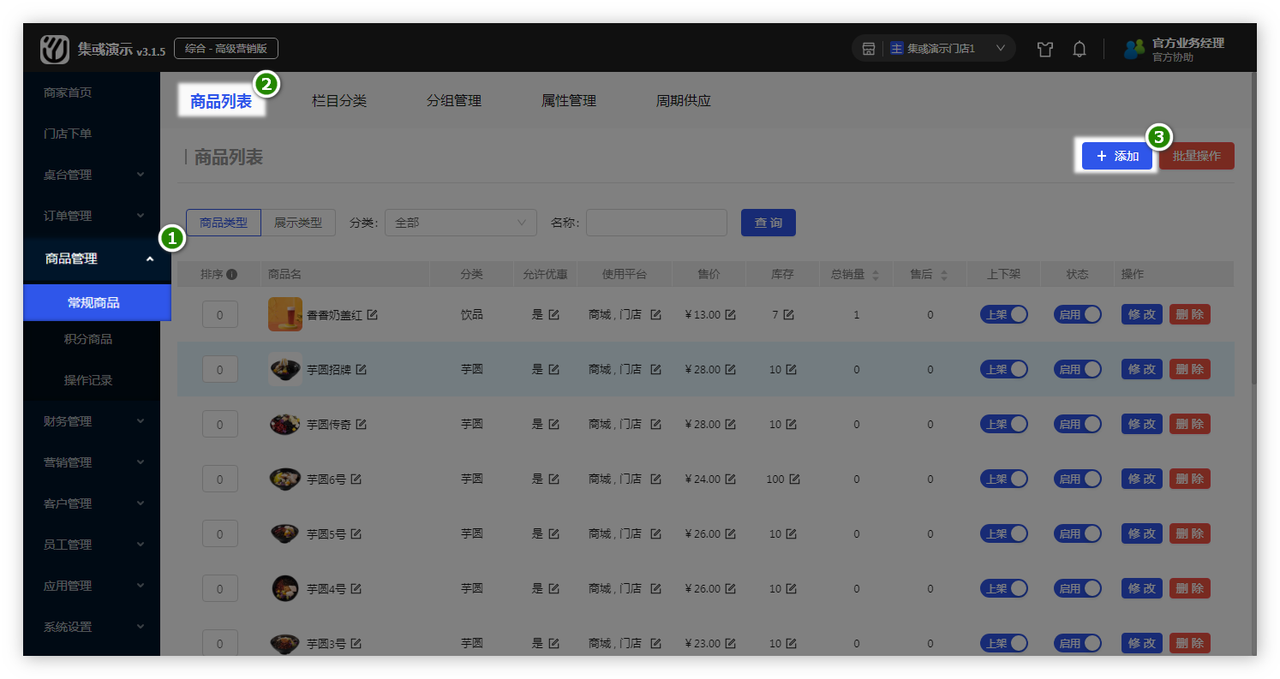Edit the name of 芋圆6号
1280x679 pixels.
click(x=356, y=480)
